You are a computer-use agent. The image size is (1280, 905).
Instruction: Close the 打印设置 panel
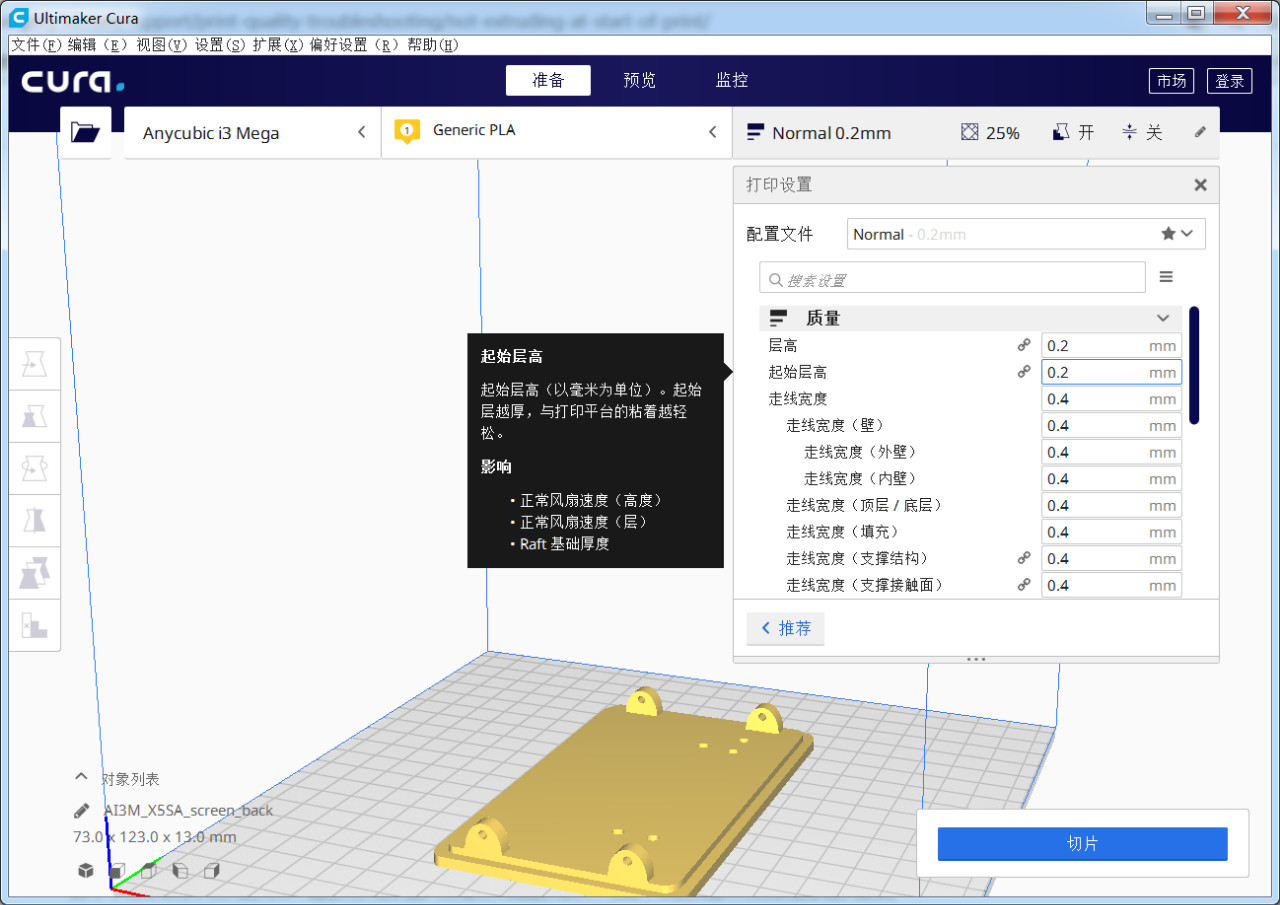click(x=1201, y=185)
